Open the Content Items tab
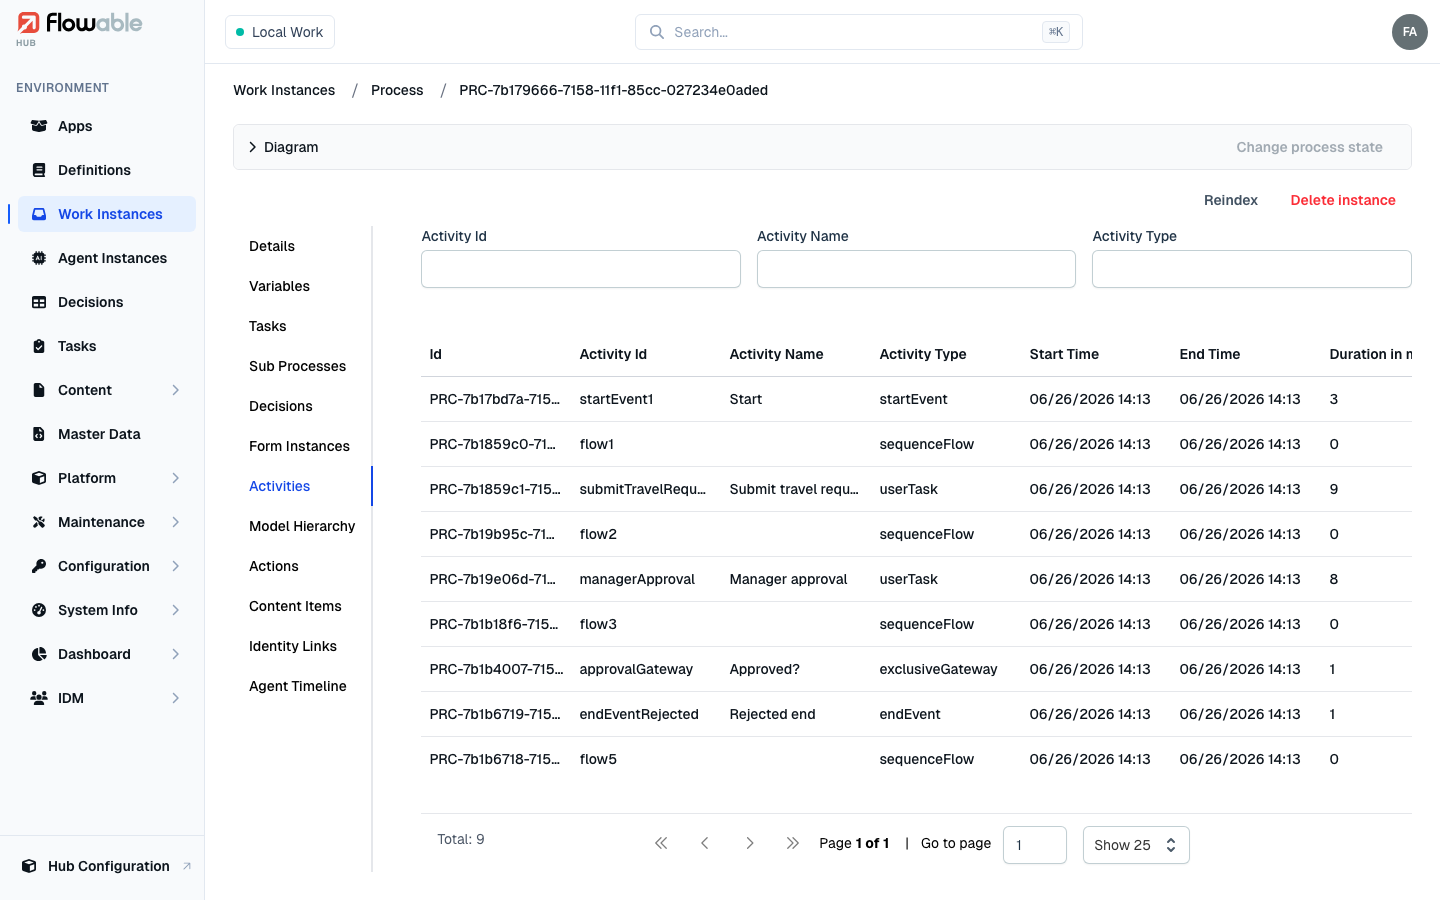The image size is (1440, 900). click(x=295, y=606)
